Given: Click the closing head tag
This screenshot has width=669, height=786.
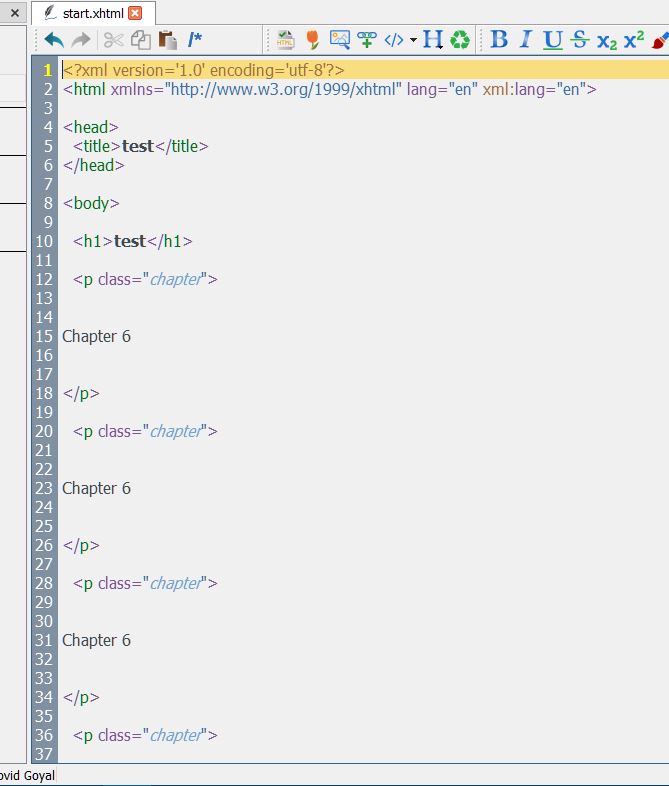Looking at the screenshot, I should coord(94,165).
